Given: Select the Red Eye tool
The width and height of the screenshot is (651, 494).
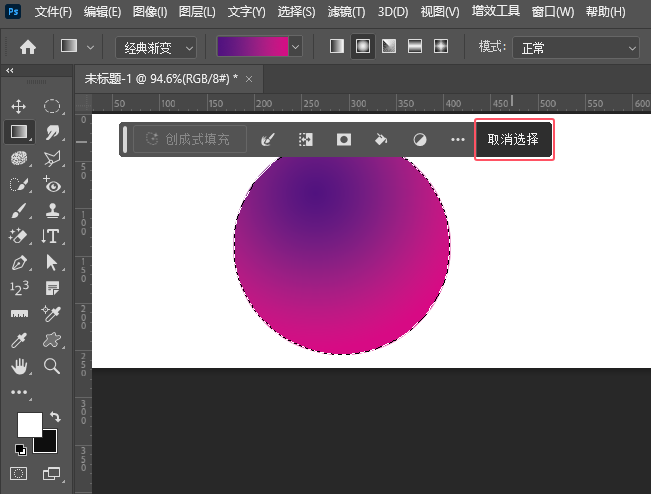Looking at the screenshot, I should pyautogui.click(x=52, y=185).
